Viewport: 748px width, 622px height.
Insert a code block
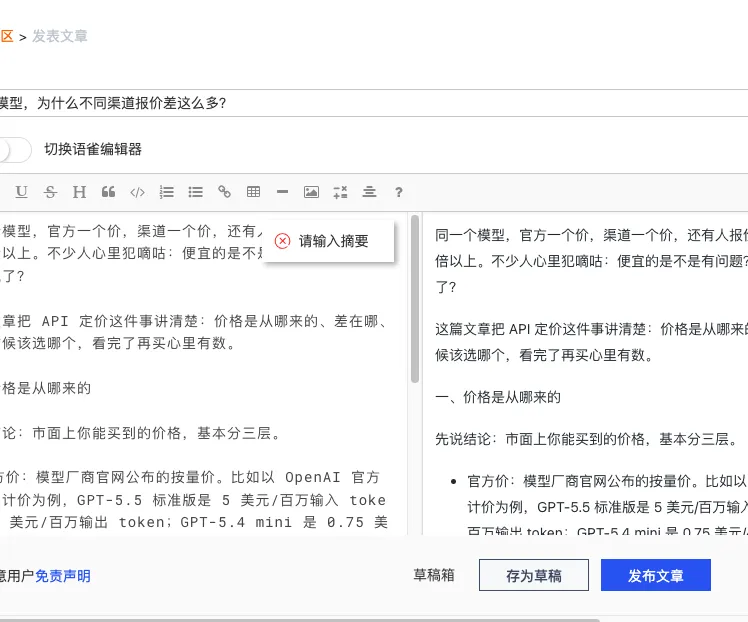point(137,192)
